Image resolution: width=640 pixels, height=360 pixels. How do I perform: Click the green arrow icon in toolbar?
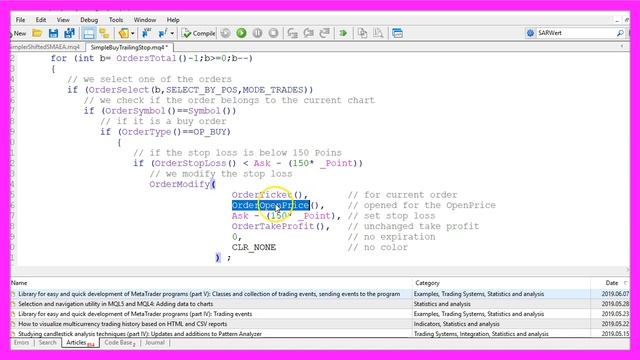(x=343, y=33)
